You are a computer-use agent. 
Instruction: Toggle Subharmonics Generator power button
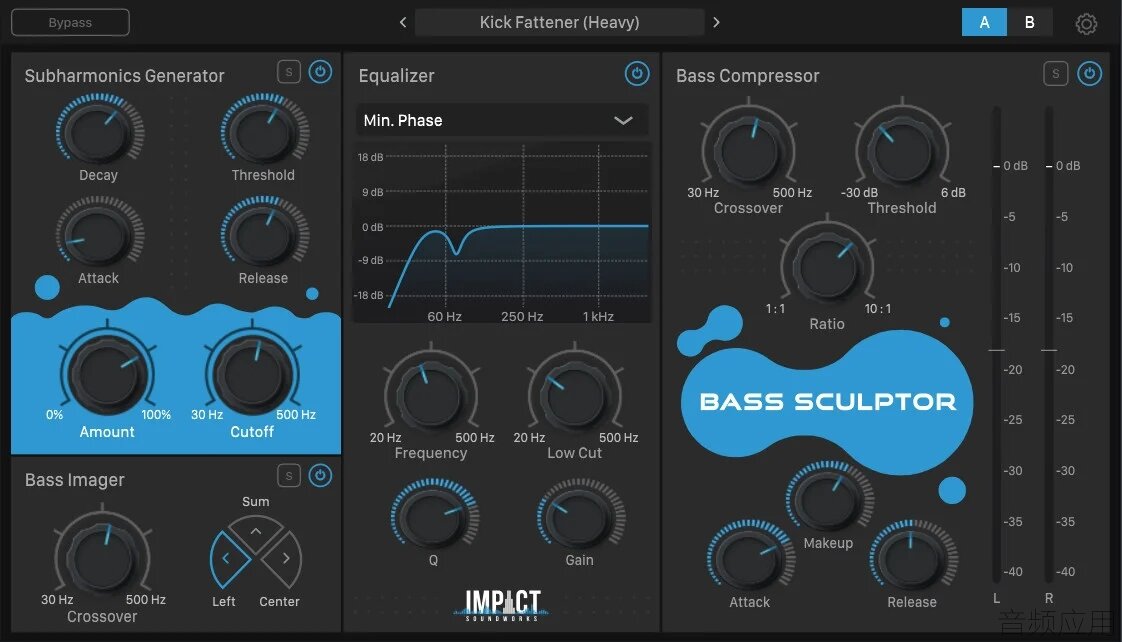320,72
